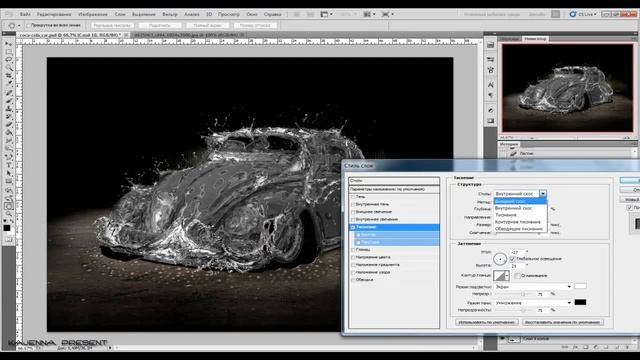640x360 pixels.
Task: Toggle Прокрутка во всех окнах checkbox
Action: [x=28, y=25]
